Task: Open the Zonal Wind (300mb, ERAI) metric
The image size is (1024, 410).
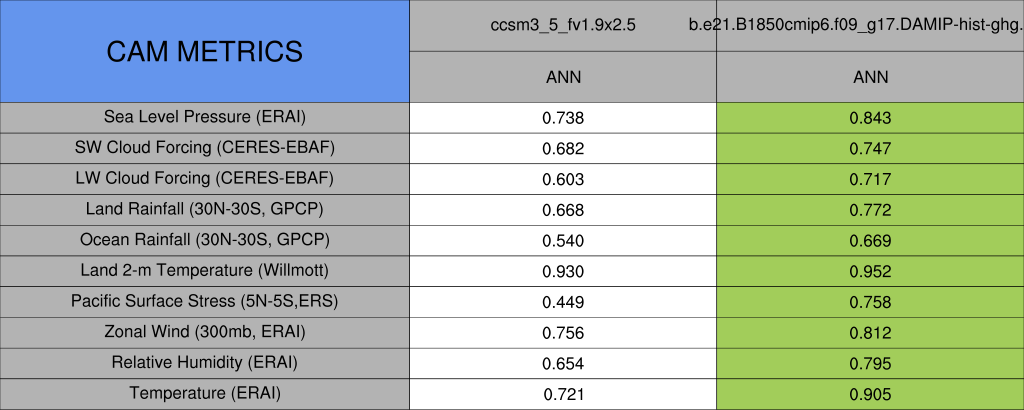Action: coord(204,332)
